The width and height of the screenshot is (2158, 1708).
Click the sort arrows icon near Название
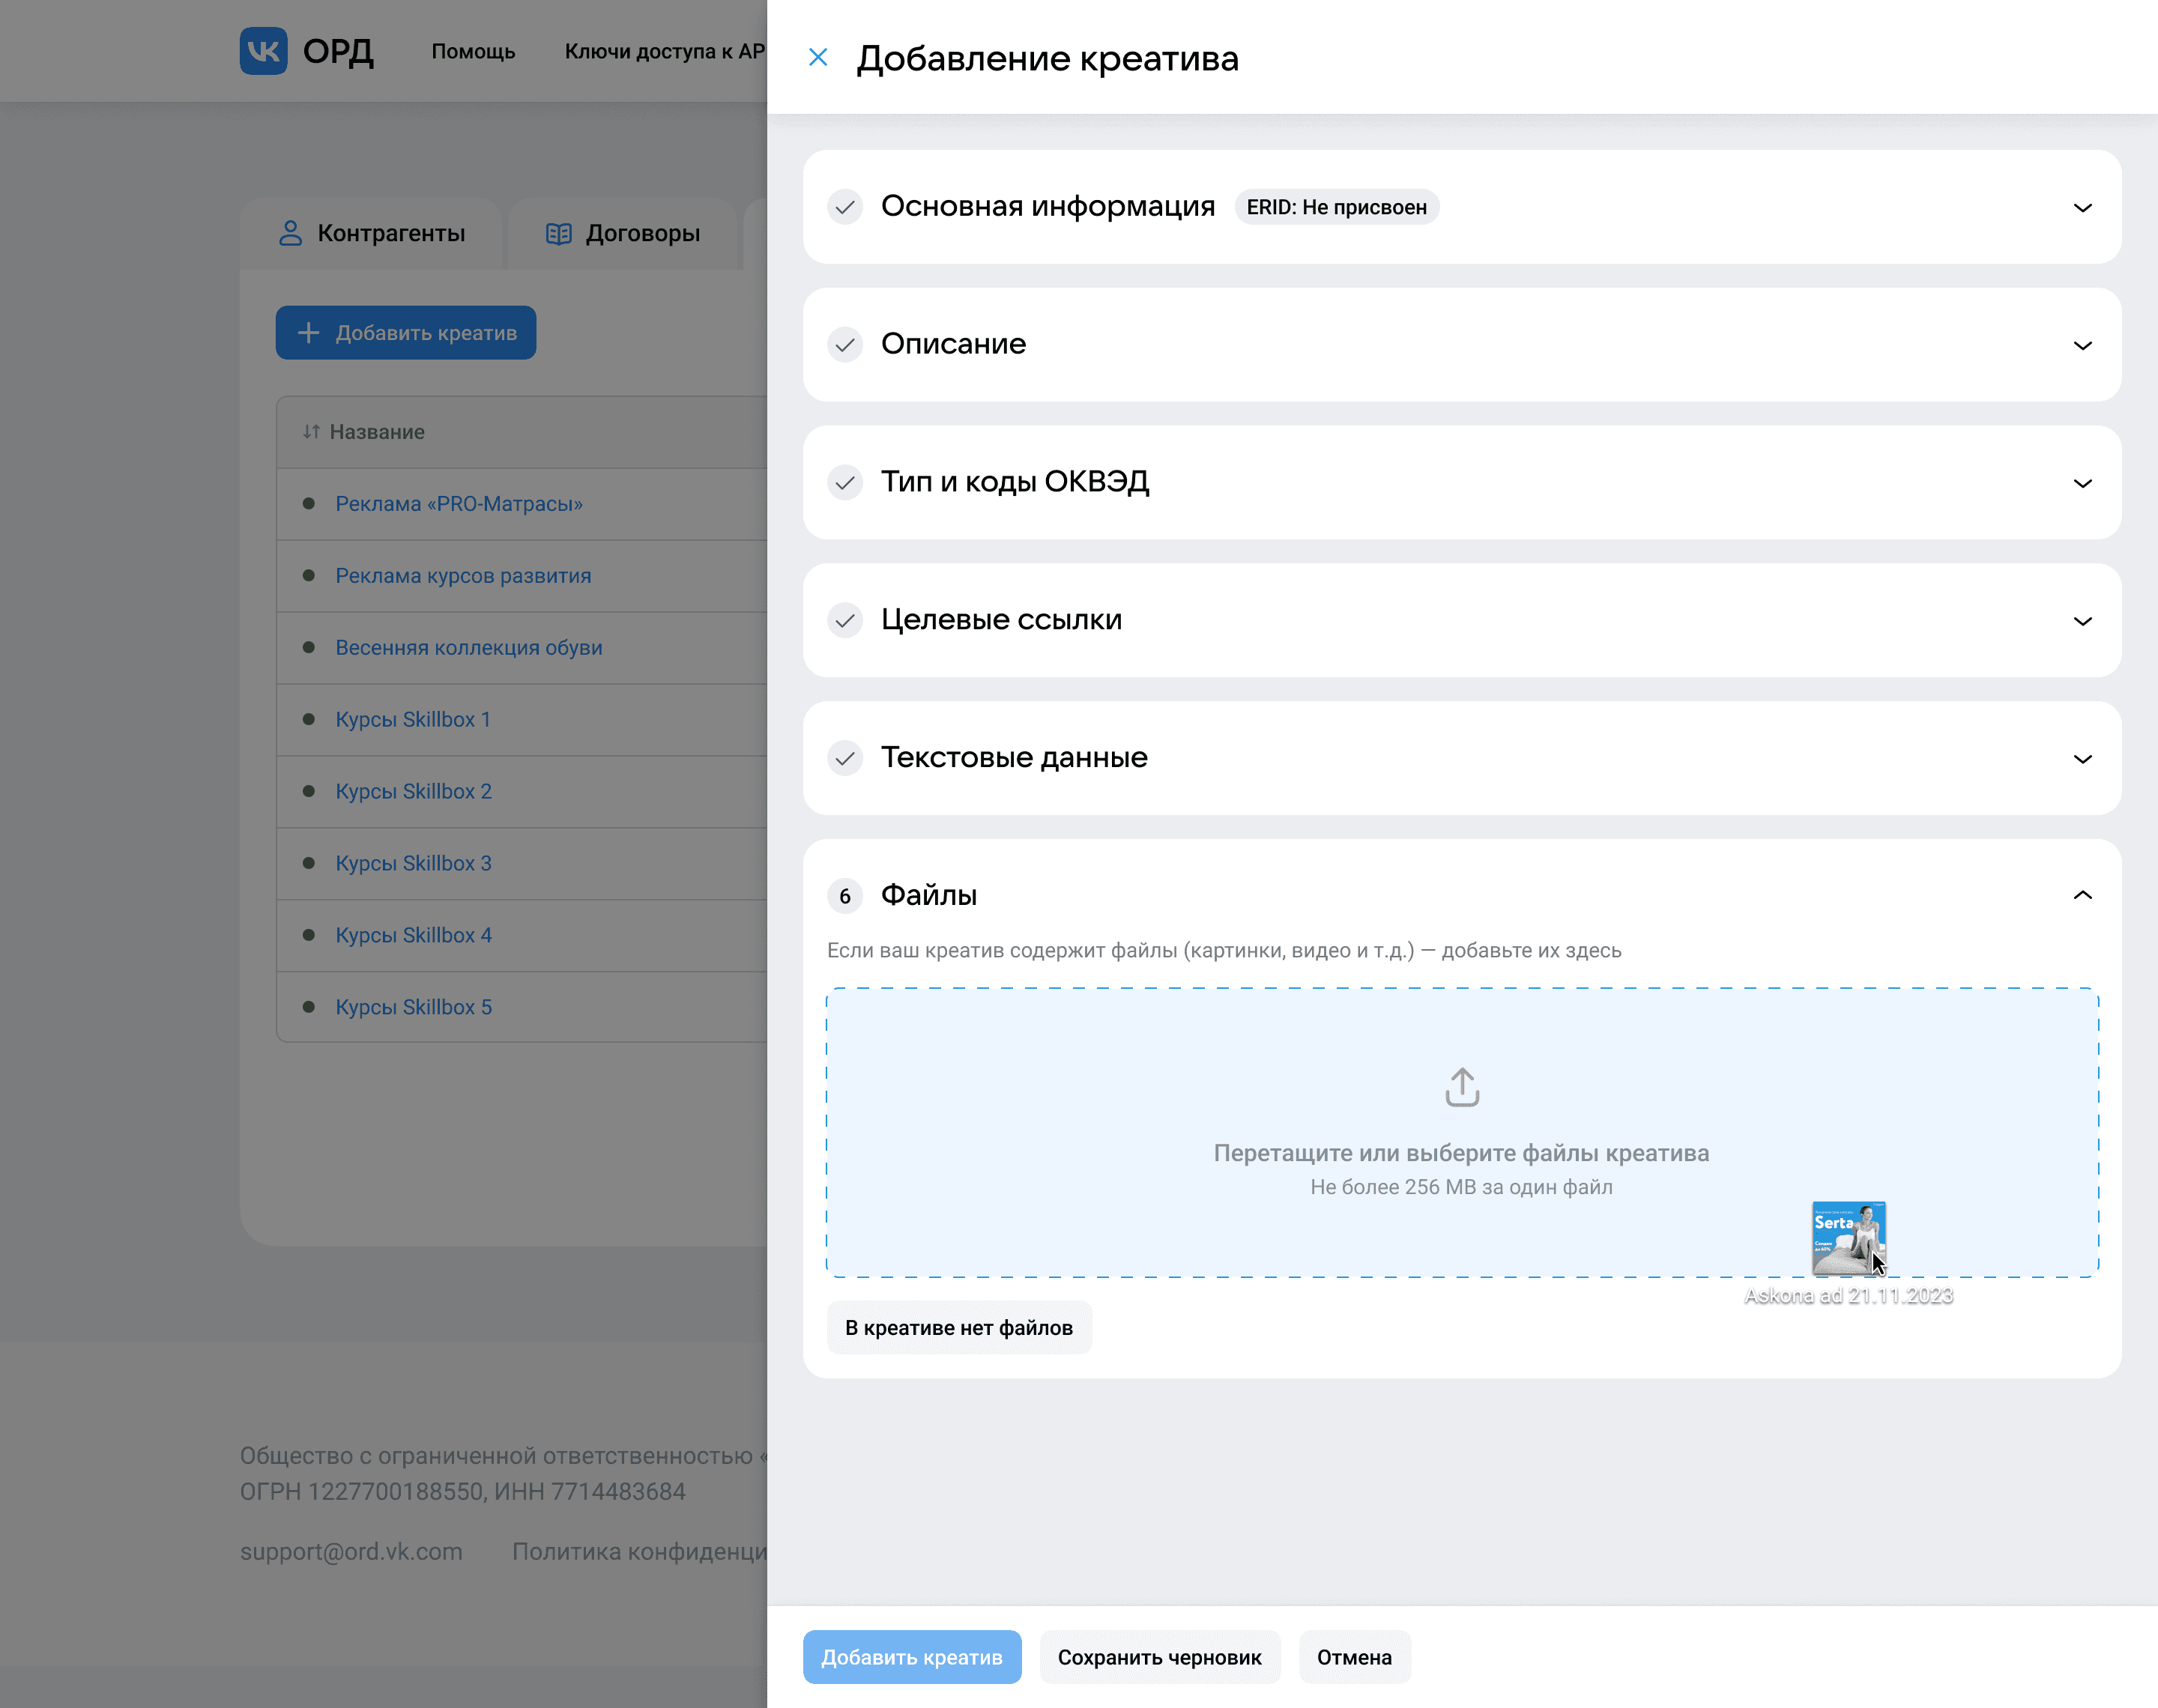coord(311,432)
